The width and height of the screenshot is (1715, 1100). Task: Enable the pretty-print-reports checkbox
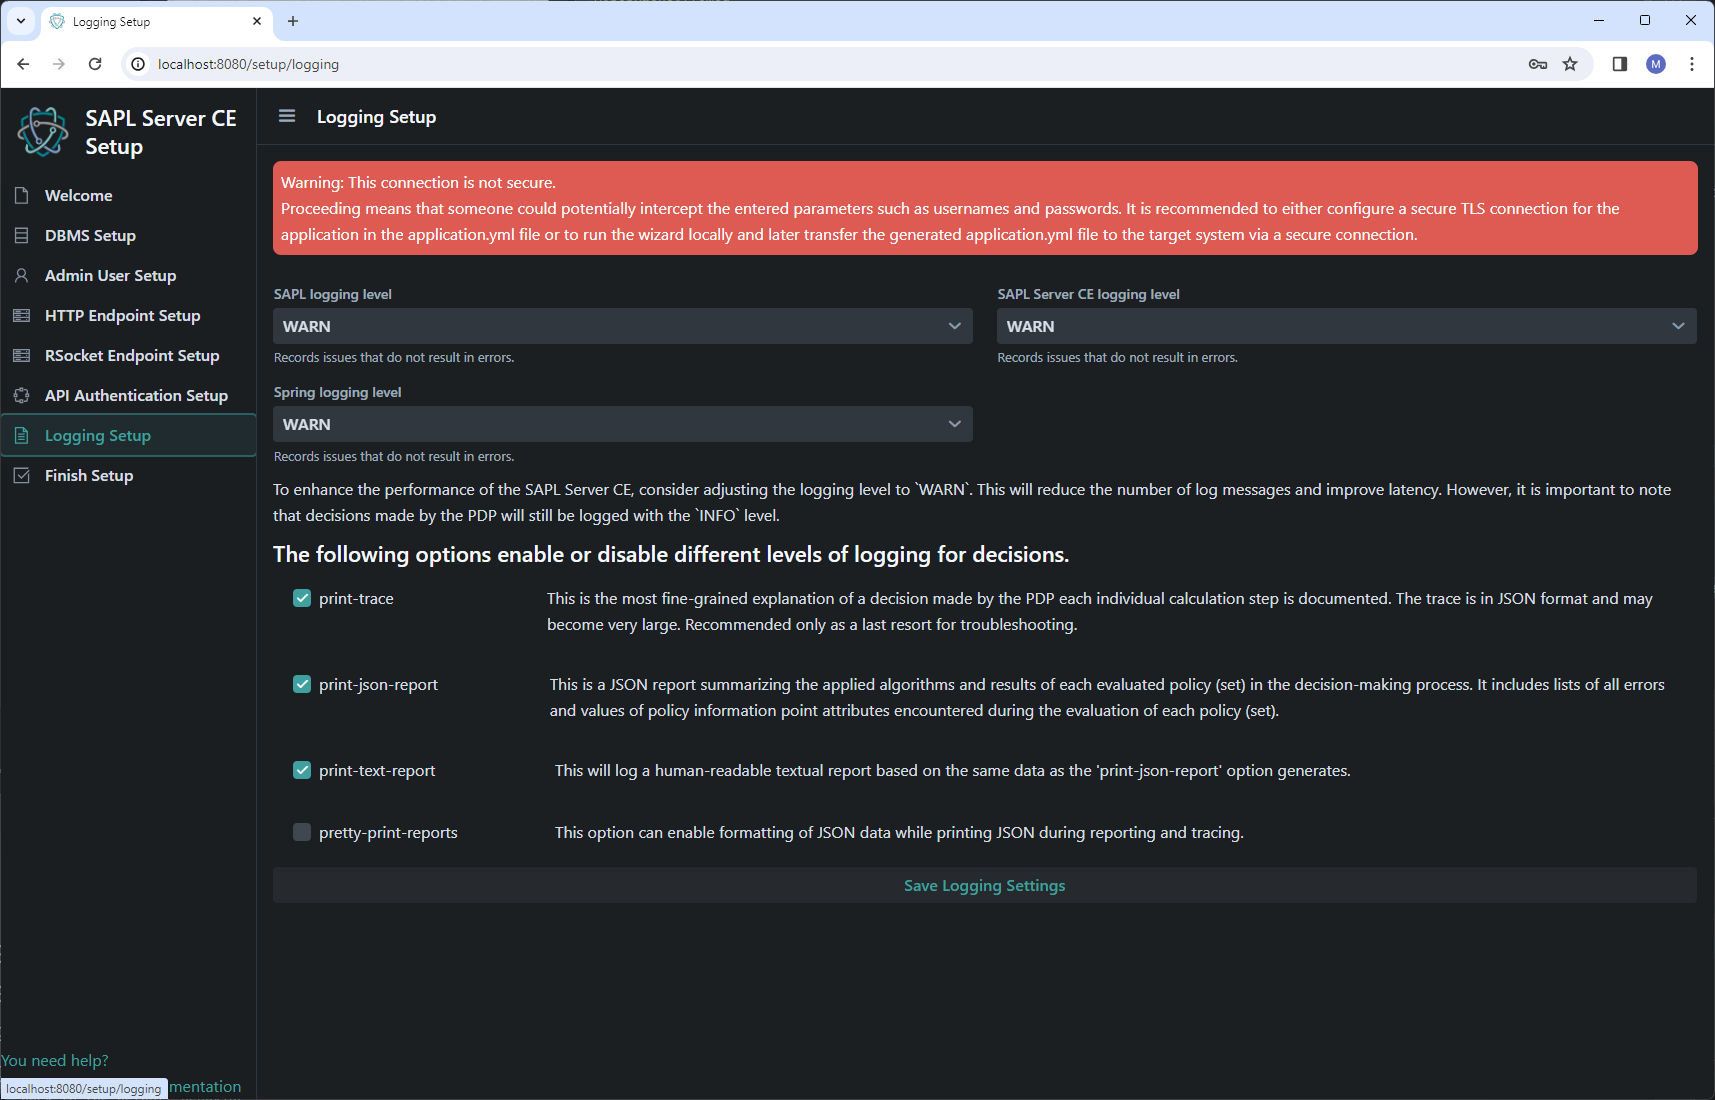coord(302,832)
